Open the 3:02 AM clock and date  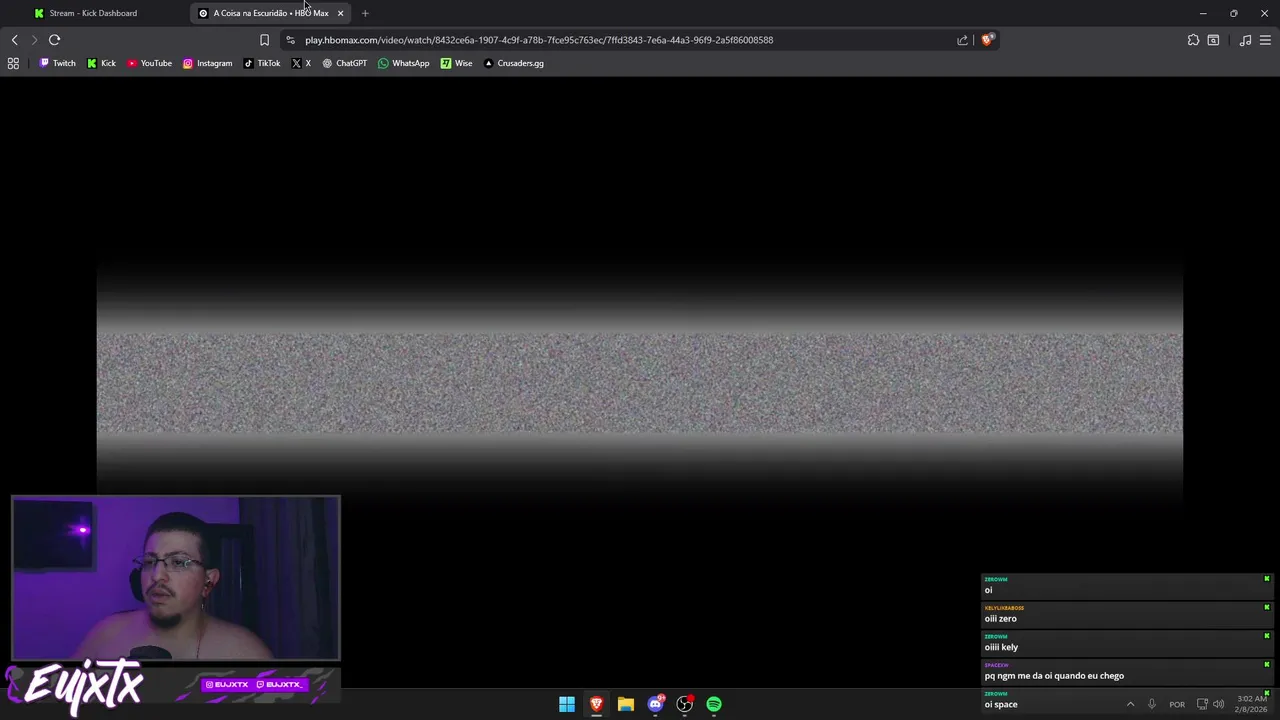pos(1251,704)
